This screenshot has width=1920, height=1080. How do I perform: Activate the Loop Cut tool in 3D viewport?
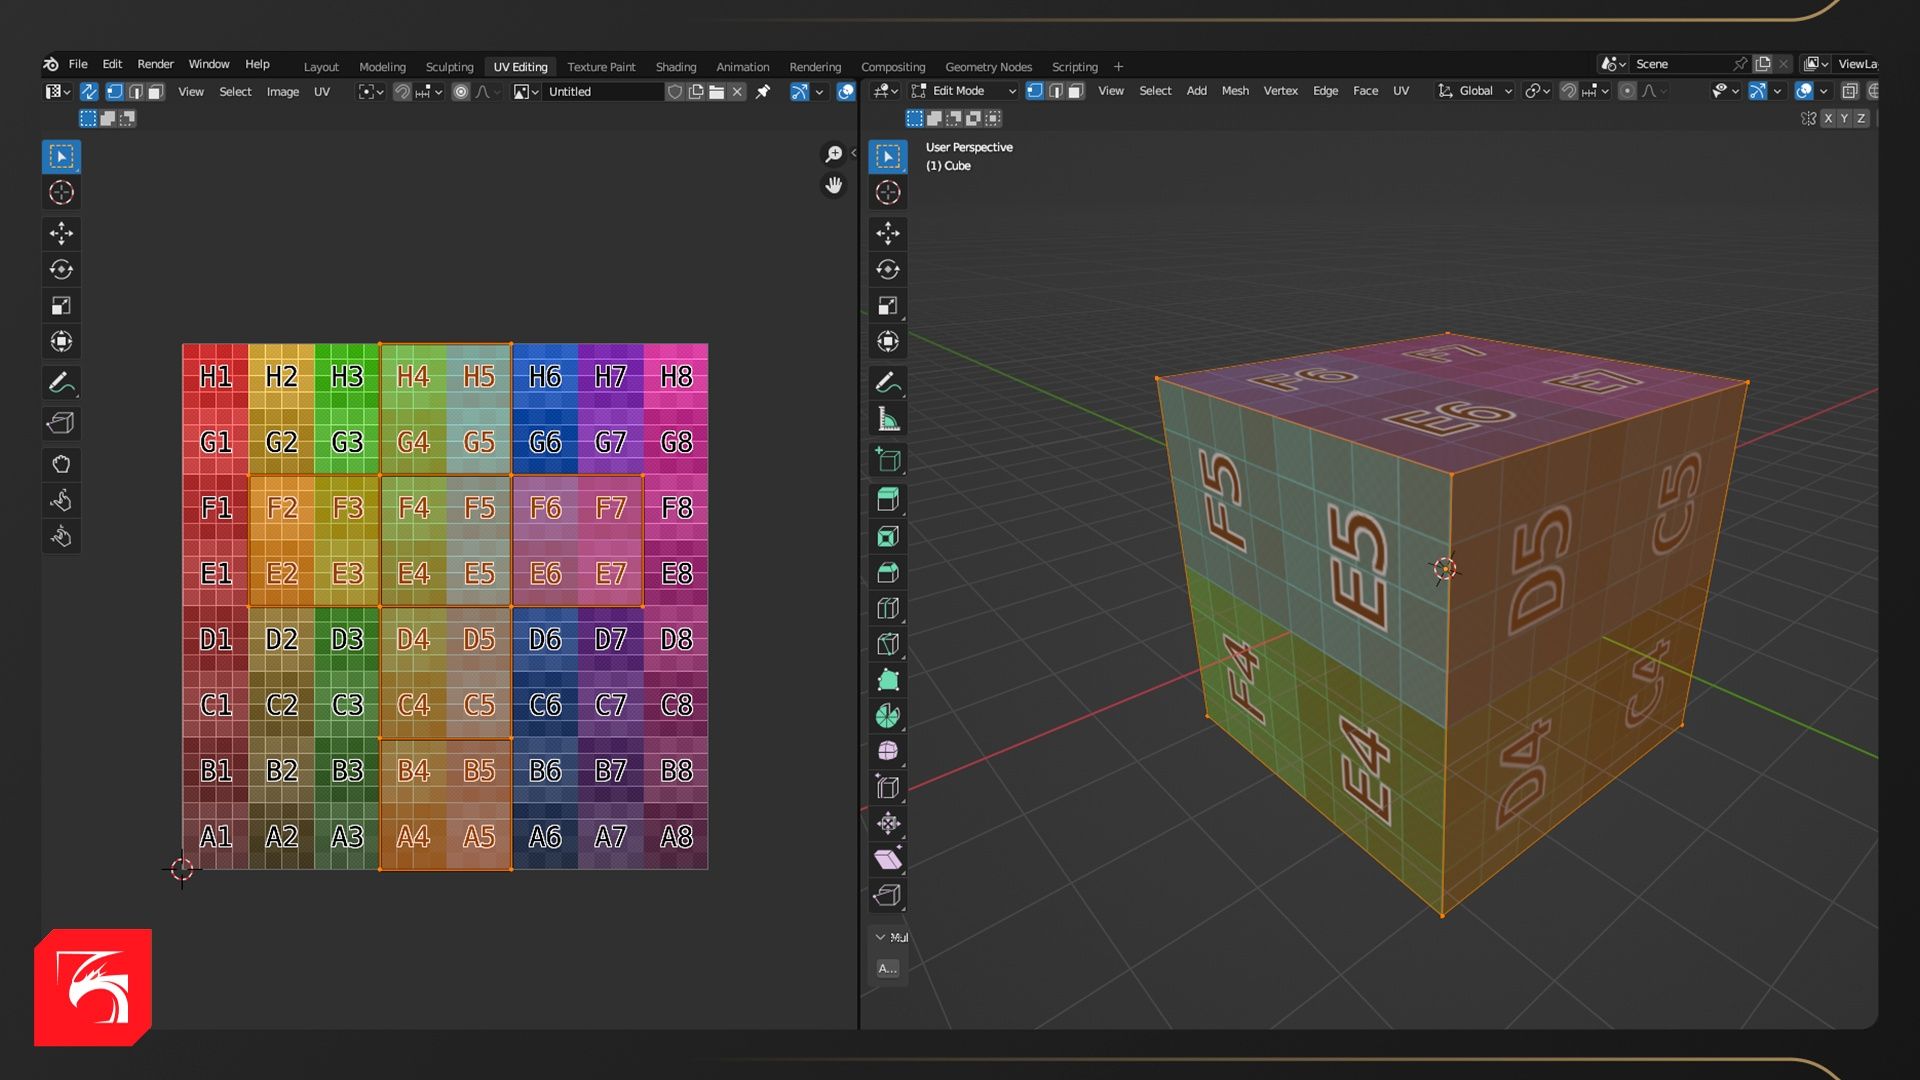pyautogui.click(x=888, y=608)
